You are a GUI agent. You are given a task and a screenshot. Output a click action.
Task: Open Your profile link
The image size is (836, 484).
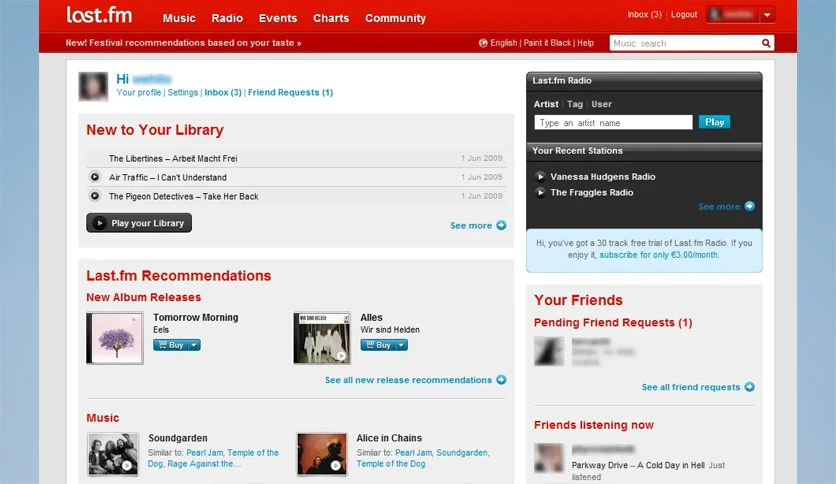(139, 92)
